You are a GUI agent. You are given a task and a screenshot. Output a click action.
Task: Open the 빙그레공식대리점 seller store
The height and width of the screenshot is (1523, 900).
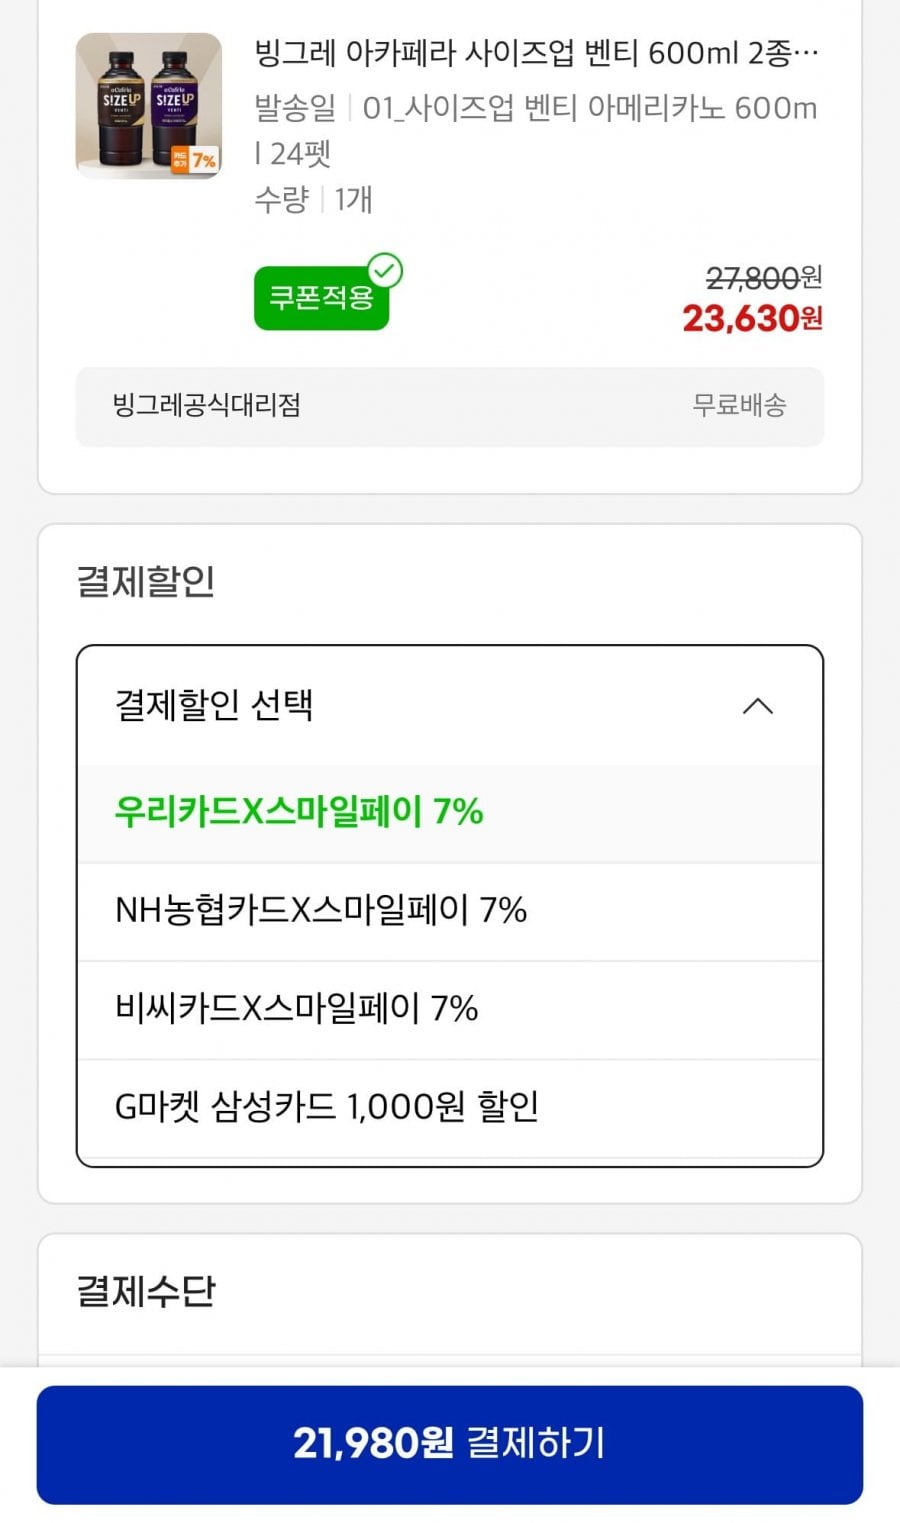pos(207,406)
